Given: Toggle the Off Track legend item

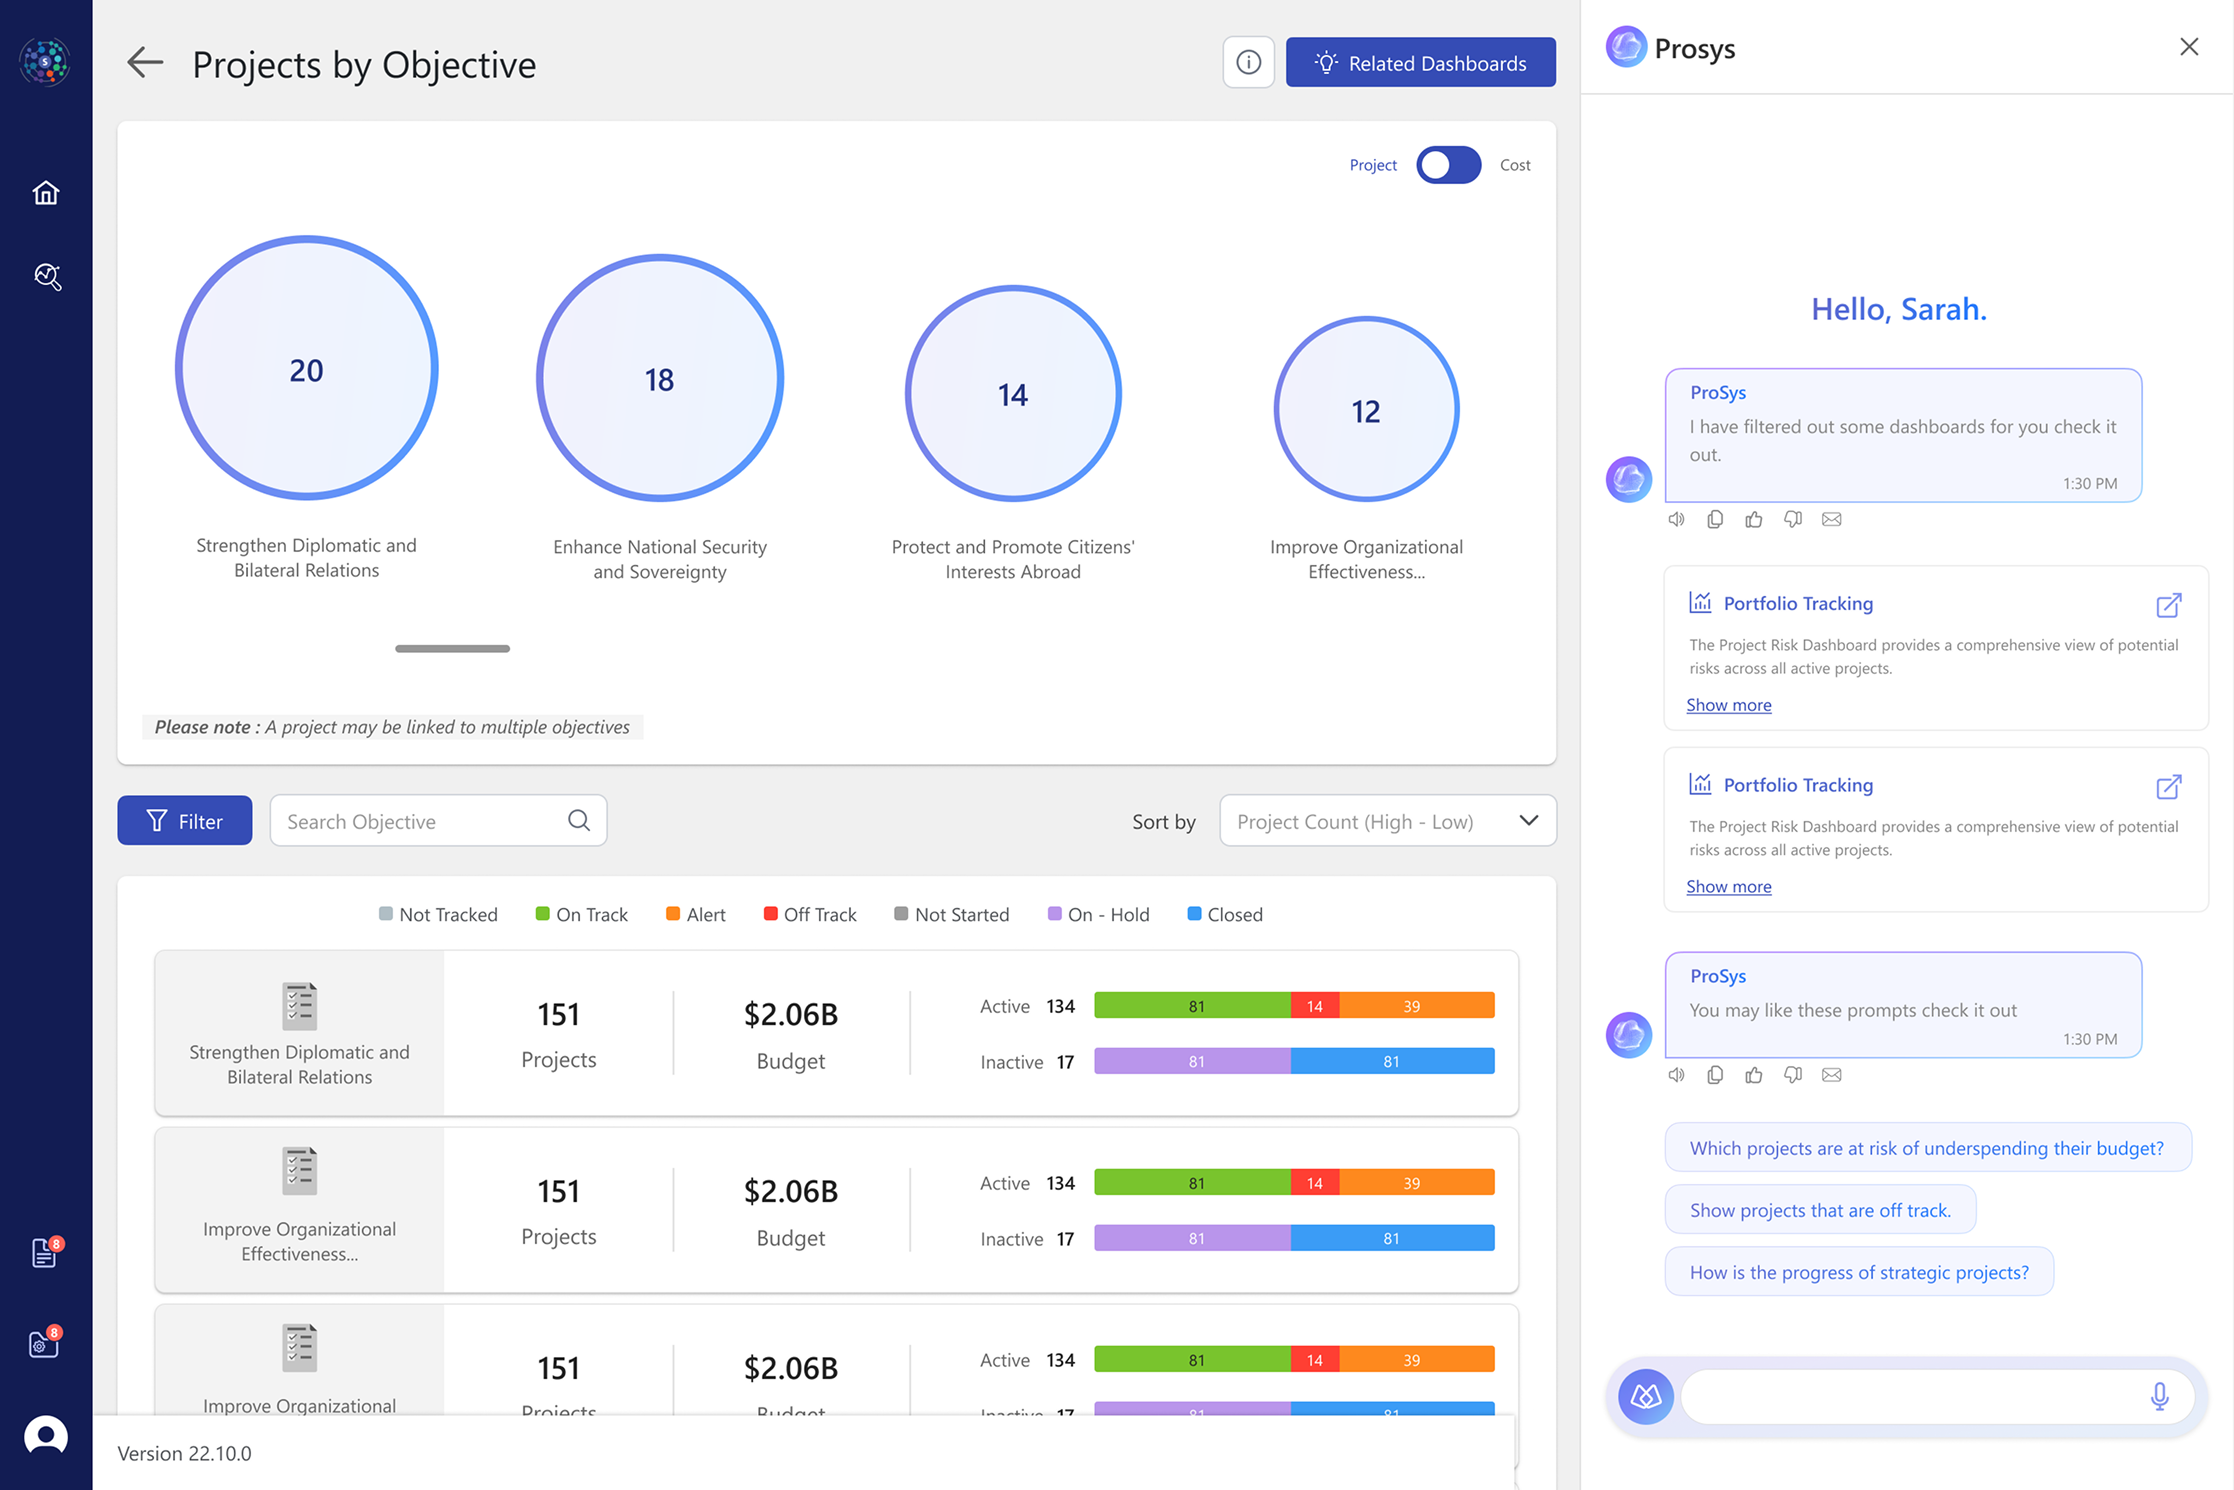Looking at the screenshot, I should [810, 914].
